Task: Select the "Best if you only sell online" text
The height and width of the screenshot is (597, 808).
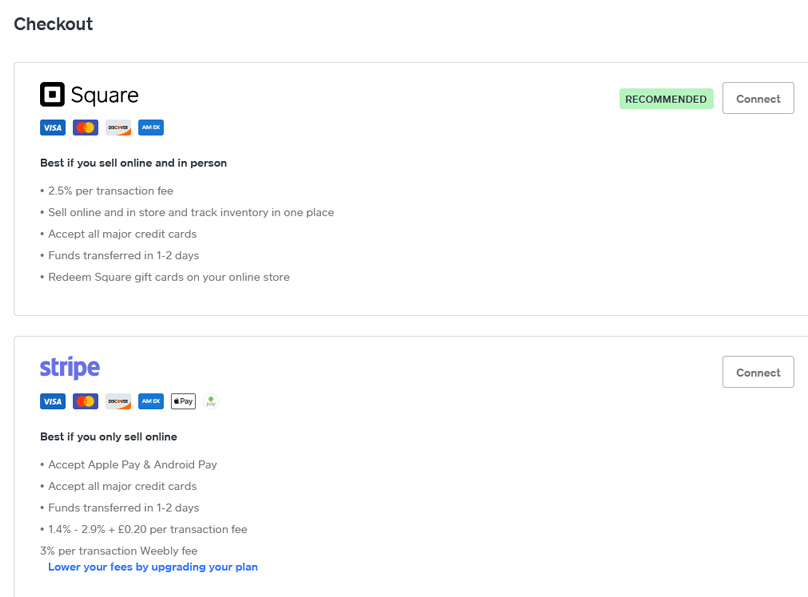Action: [109, 436]
